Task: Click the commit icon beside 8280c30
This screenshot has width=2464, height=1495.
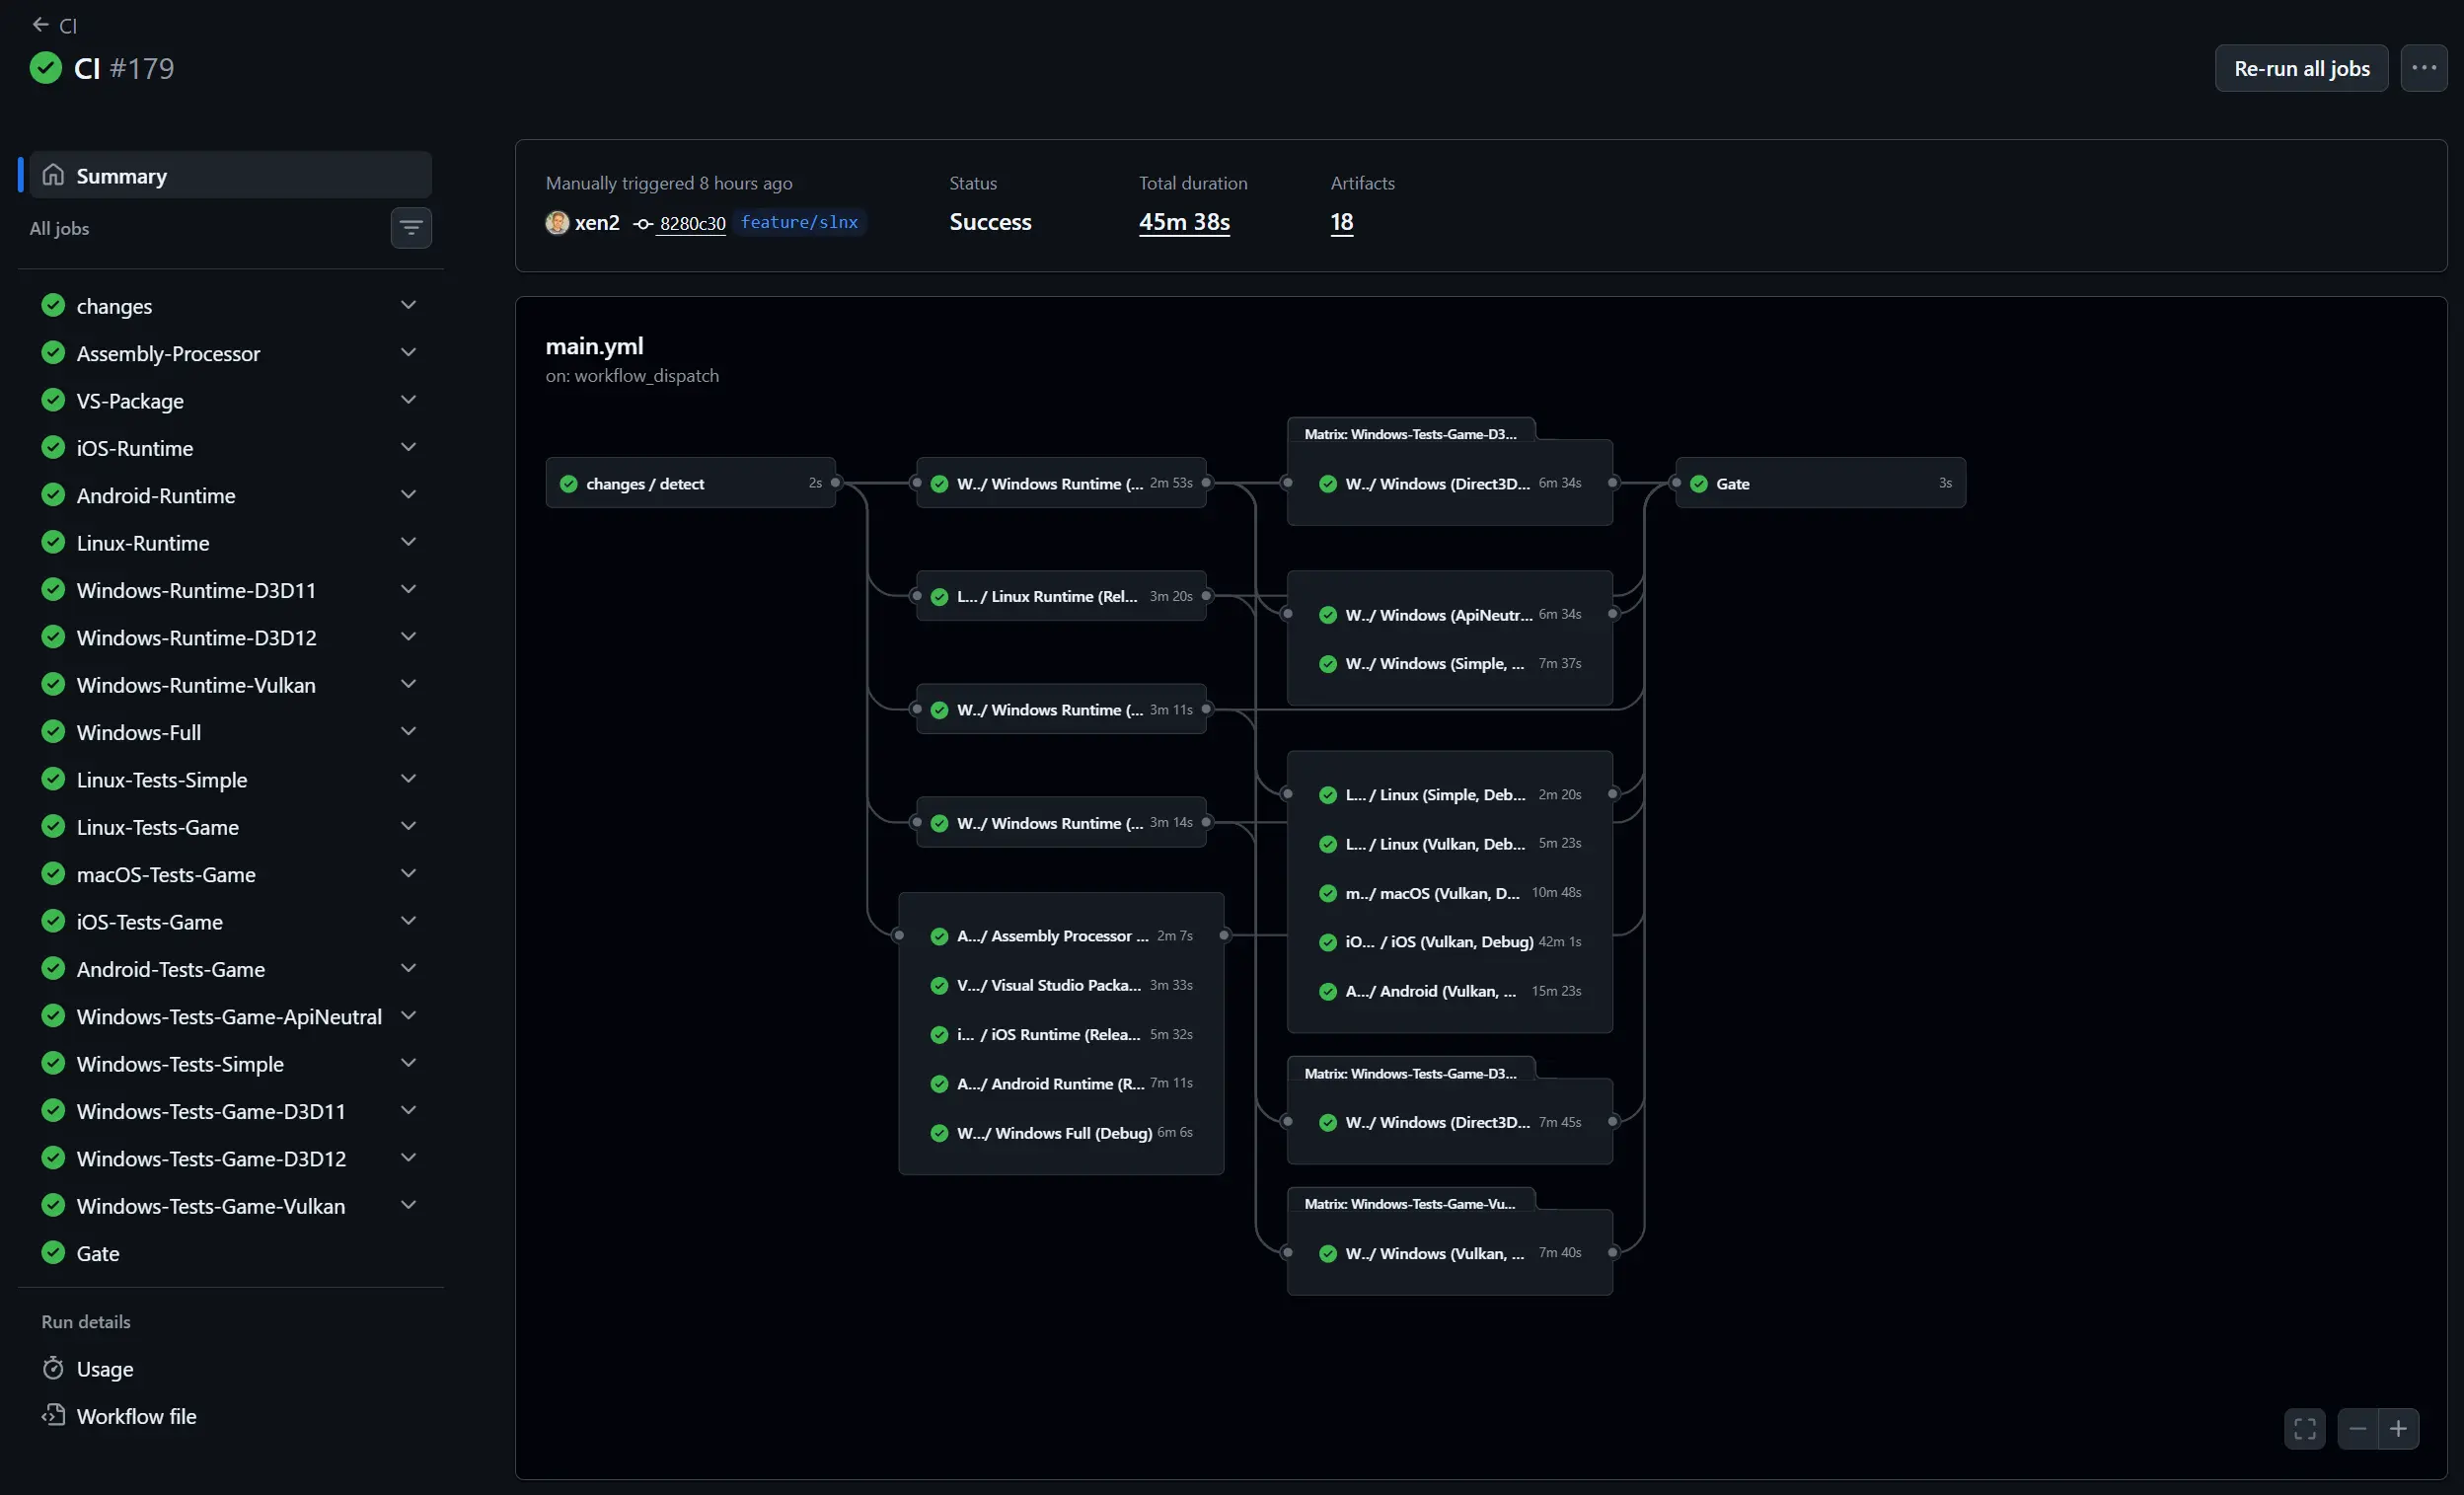Action: (644, 224)
